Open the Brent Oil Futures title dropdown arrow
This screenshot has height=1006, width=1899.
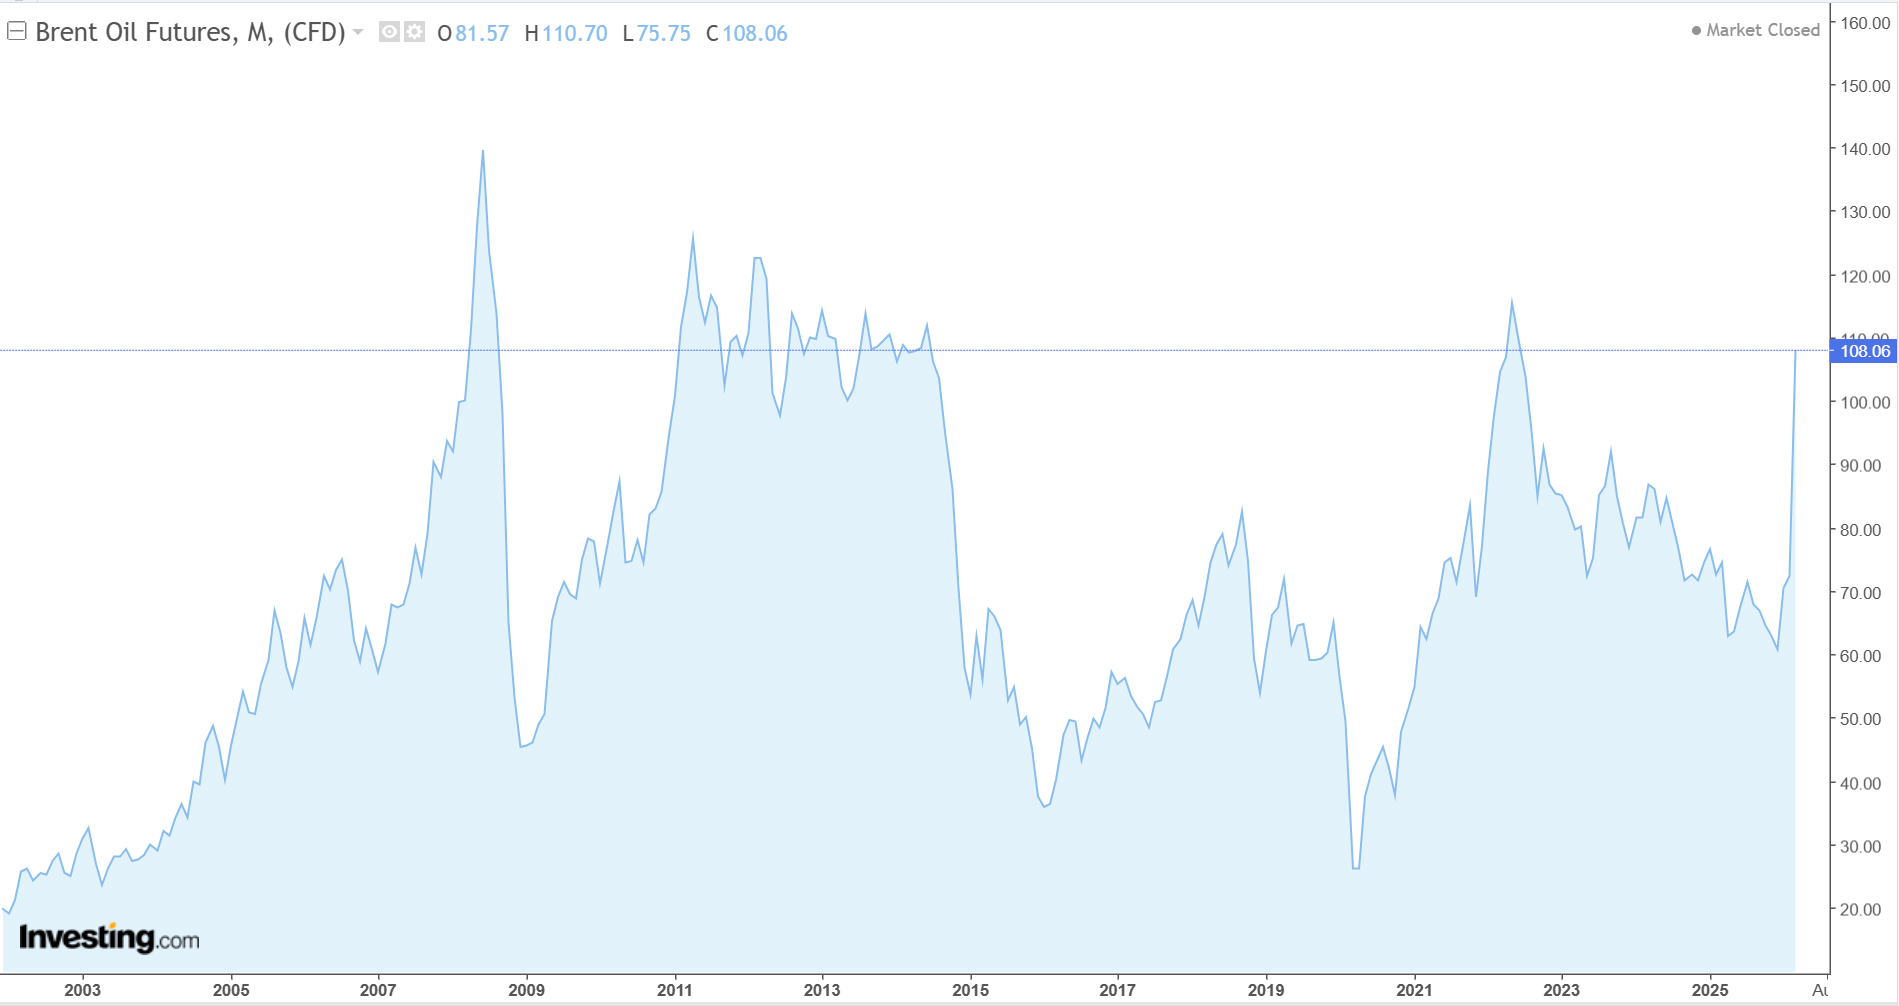click(x=358, y=32)
